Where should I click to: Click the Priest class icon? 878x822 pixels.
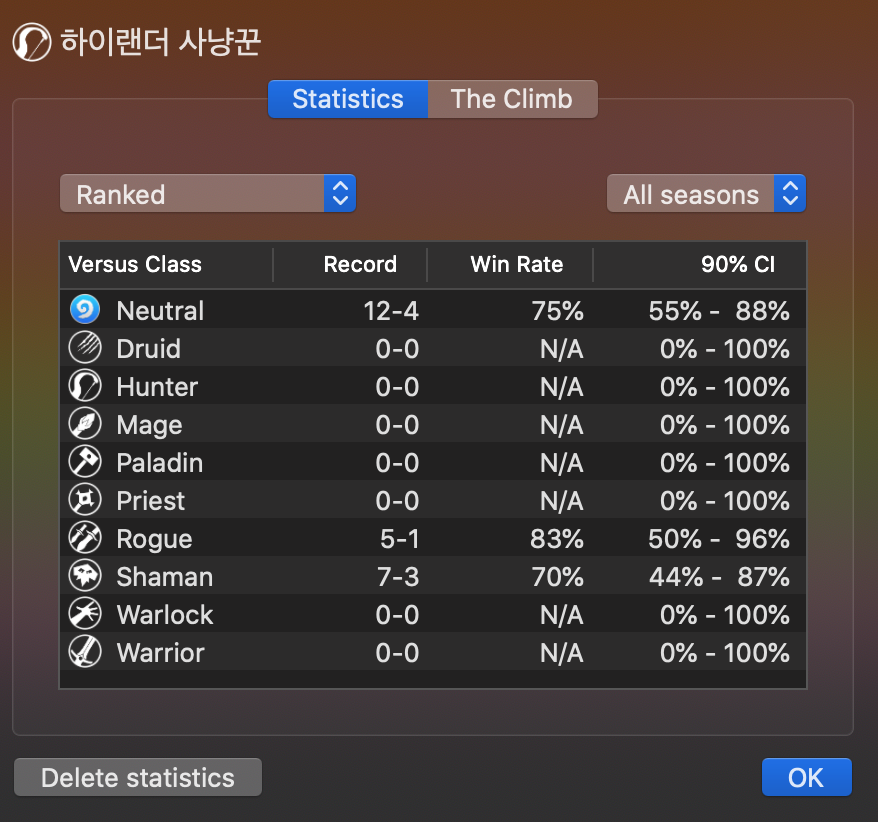coord(85,499)
